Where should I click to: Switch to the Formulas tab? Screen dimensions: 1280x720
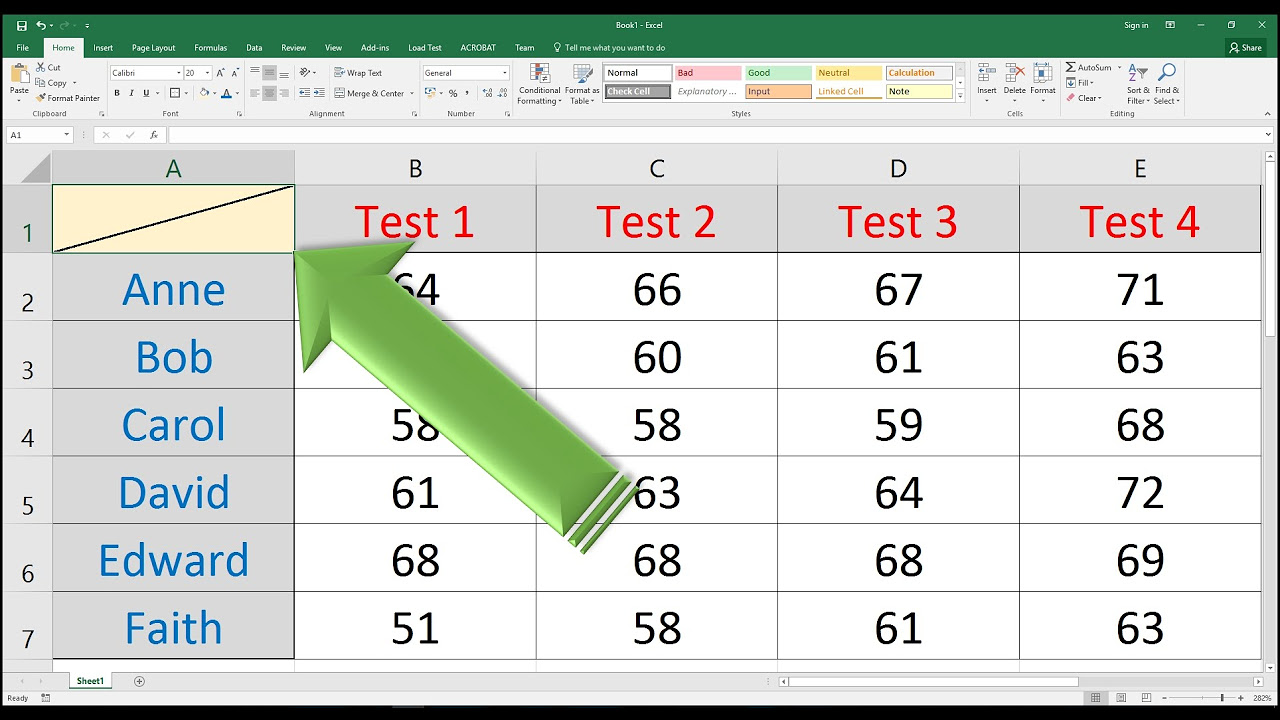click(210, 47)
